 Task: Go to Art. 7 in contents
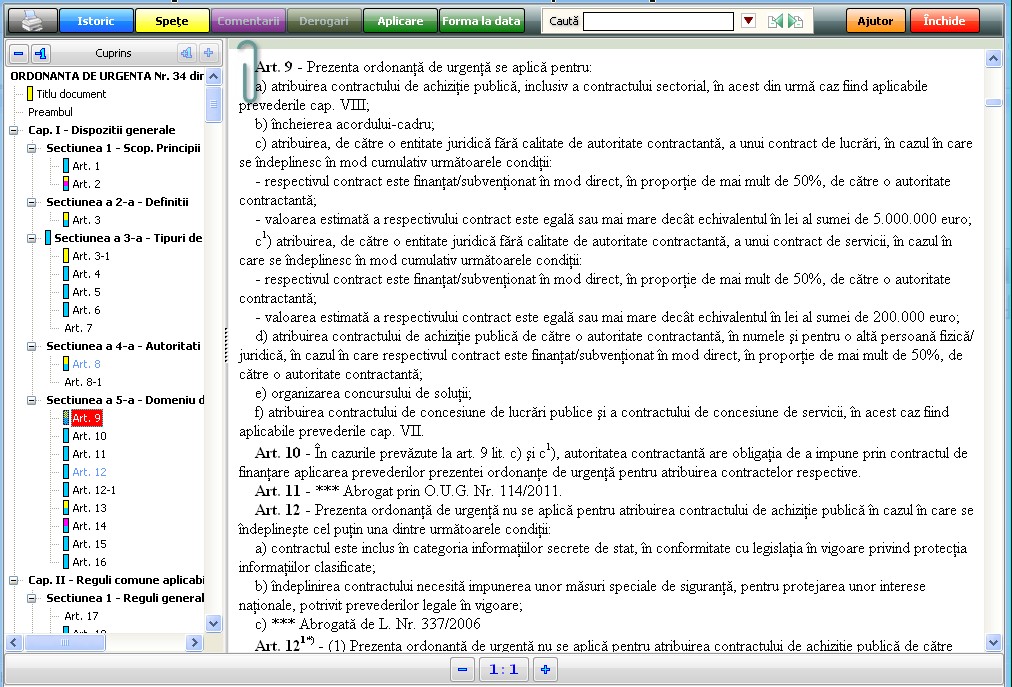(78, 328)
